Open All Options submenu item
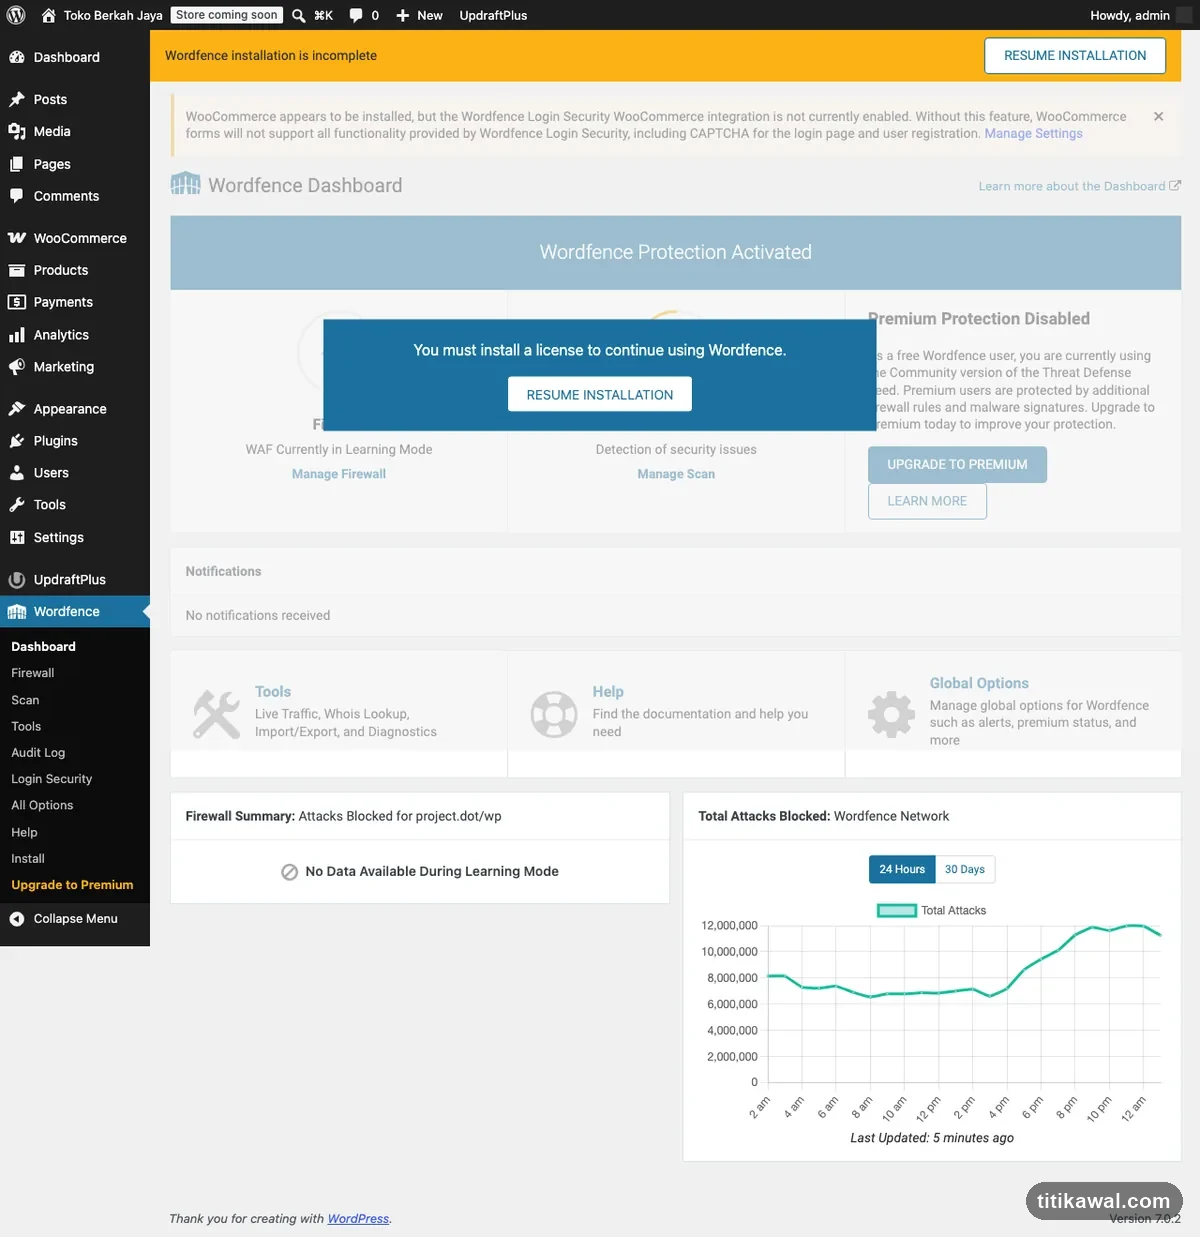Viewport: 1200px width, 1237px height. tap(42, 805)
